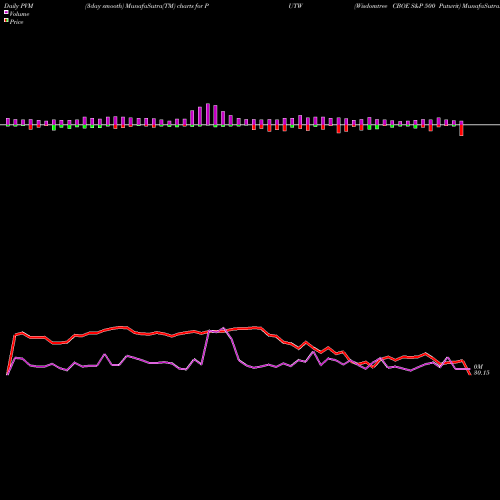
Task: Click the 'UTW' ticker text
Action: [296, 6]
